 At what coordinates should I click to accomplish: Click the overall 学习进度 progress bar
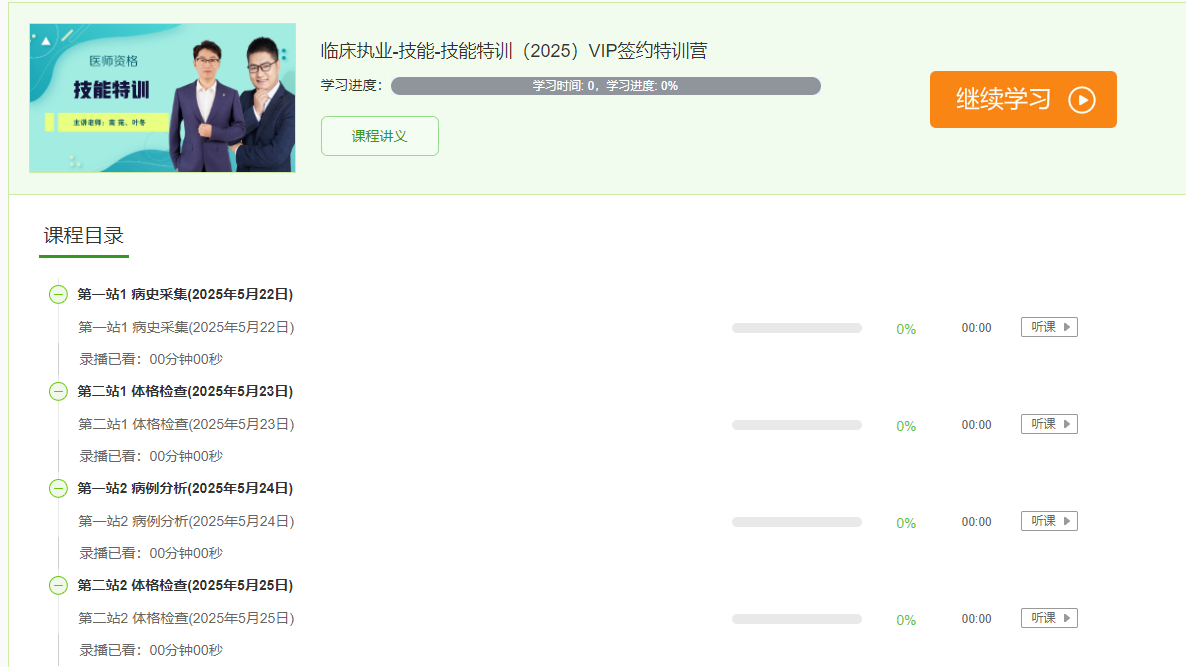(x=605, y=85)
